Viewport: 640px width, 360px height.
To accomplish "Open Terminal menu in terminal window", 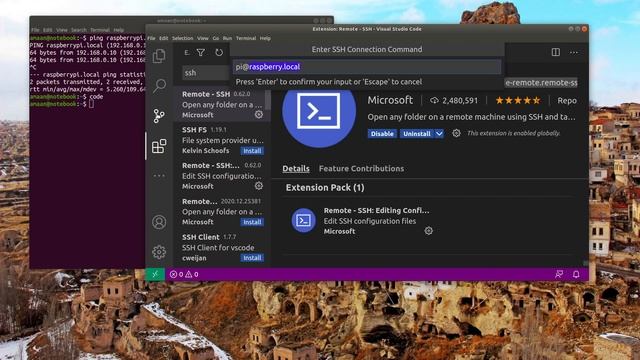I will click(100, 30).
